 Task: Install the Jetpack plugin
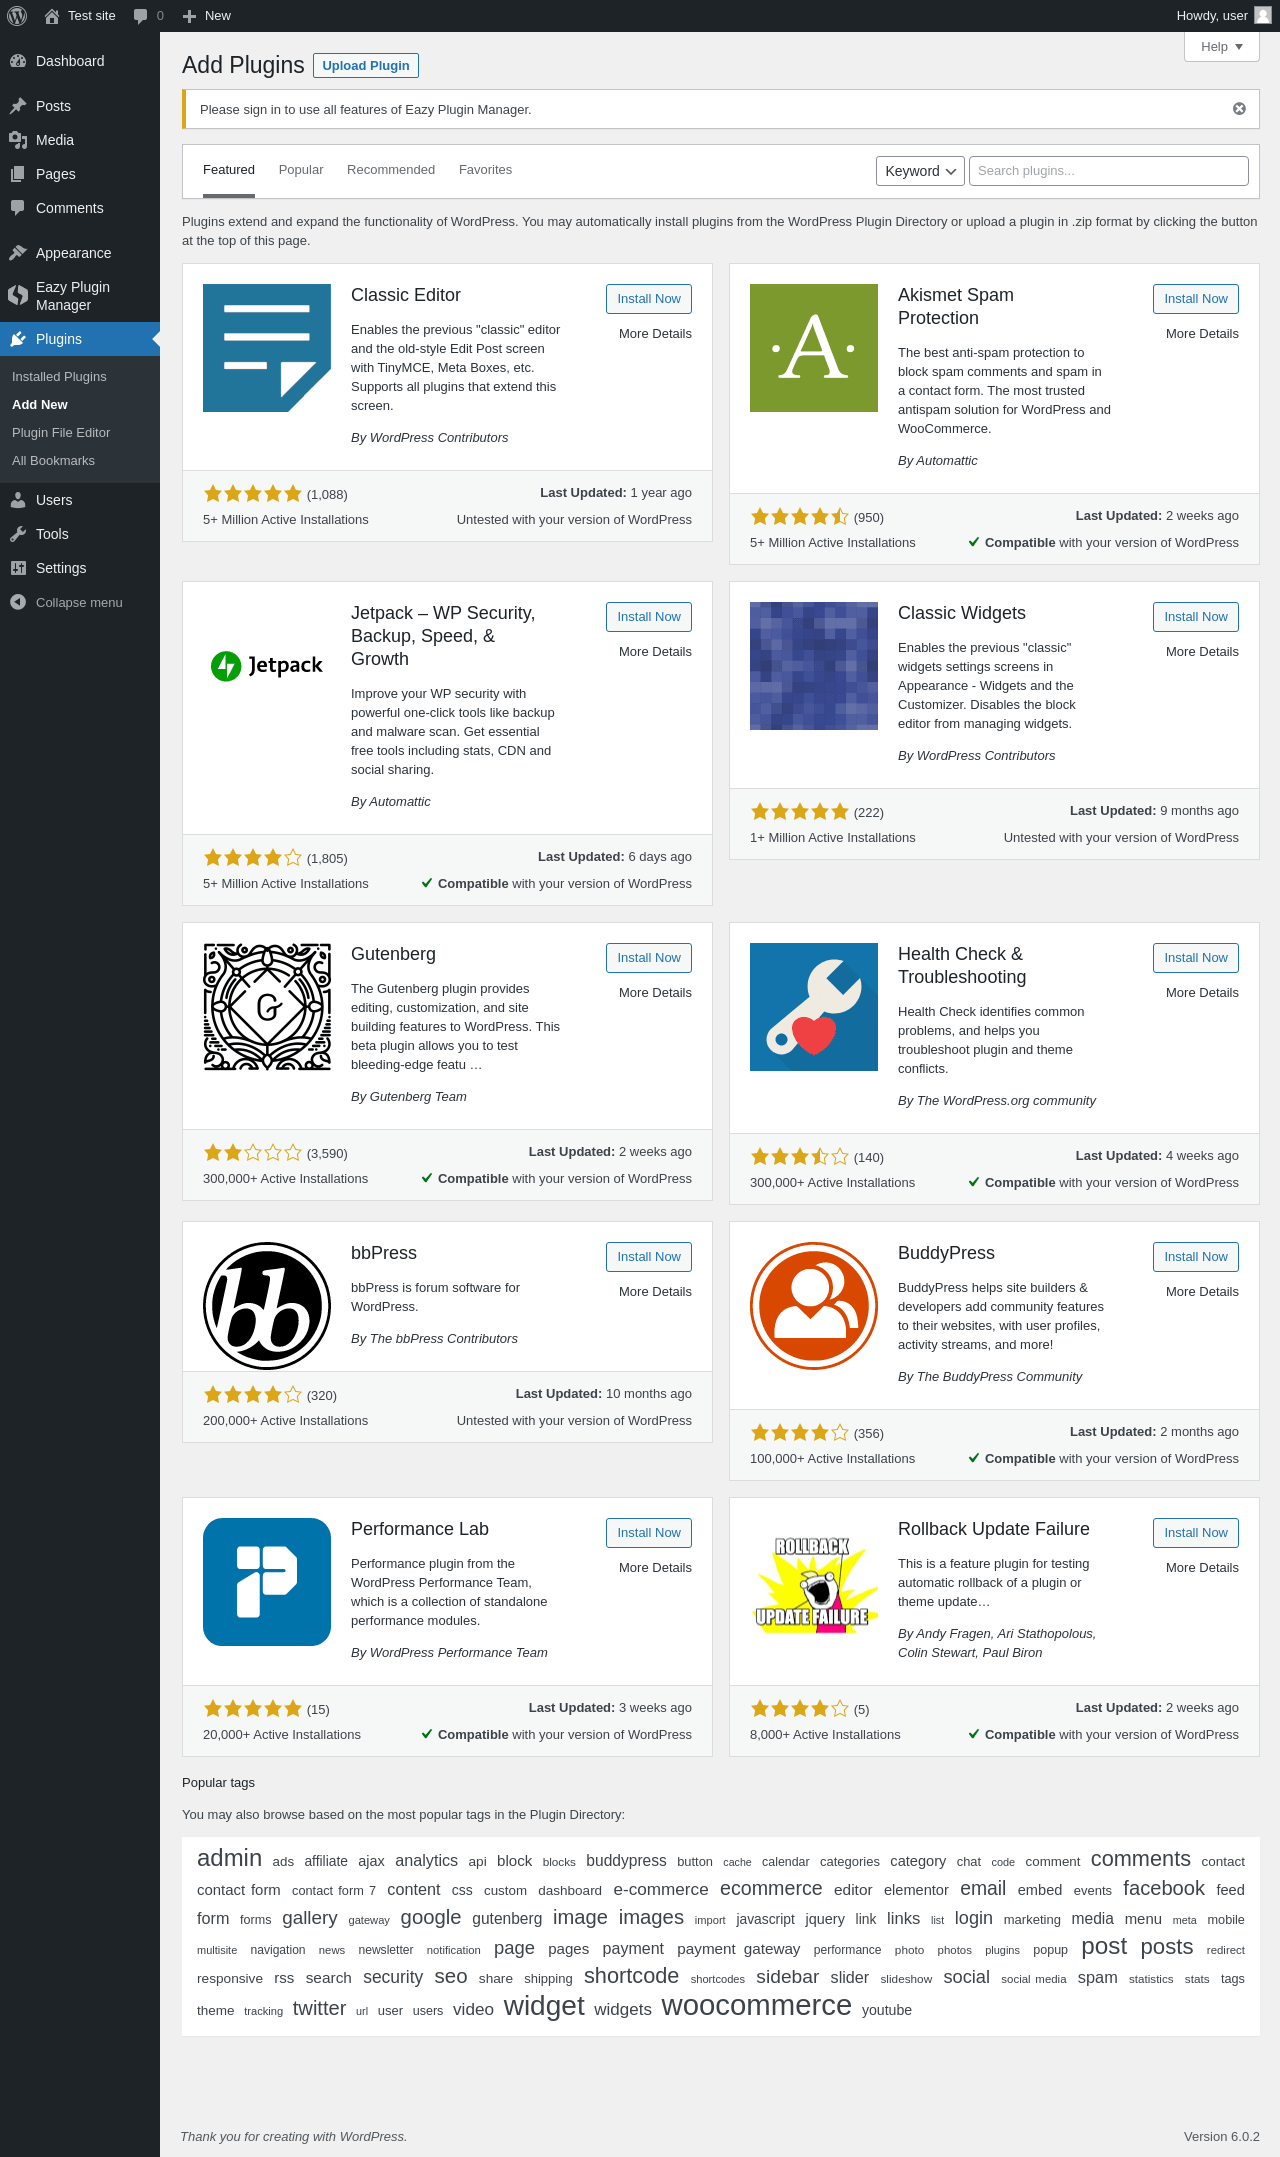[649, 617]
